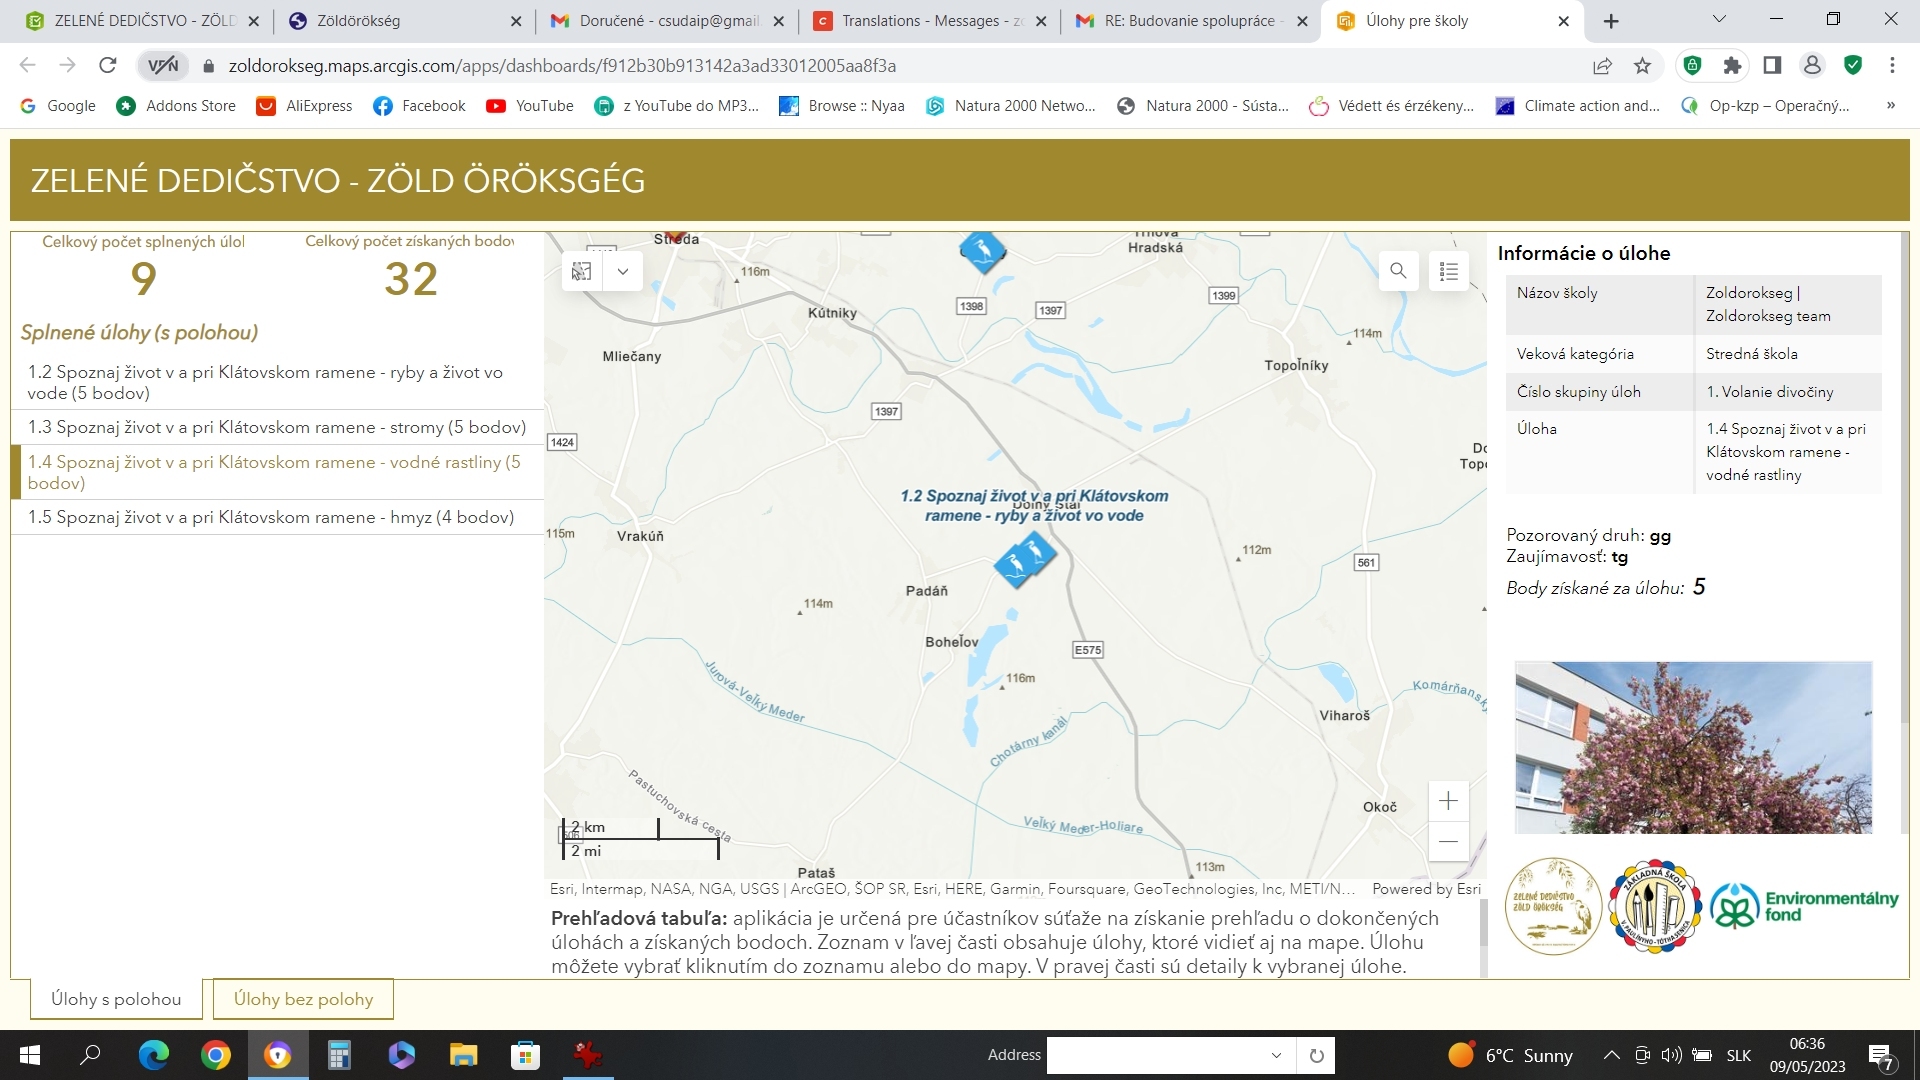Click the Environmentálny fond logo
This screenshot has height=1080, width=1920.
coord(1804,906)
